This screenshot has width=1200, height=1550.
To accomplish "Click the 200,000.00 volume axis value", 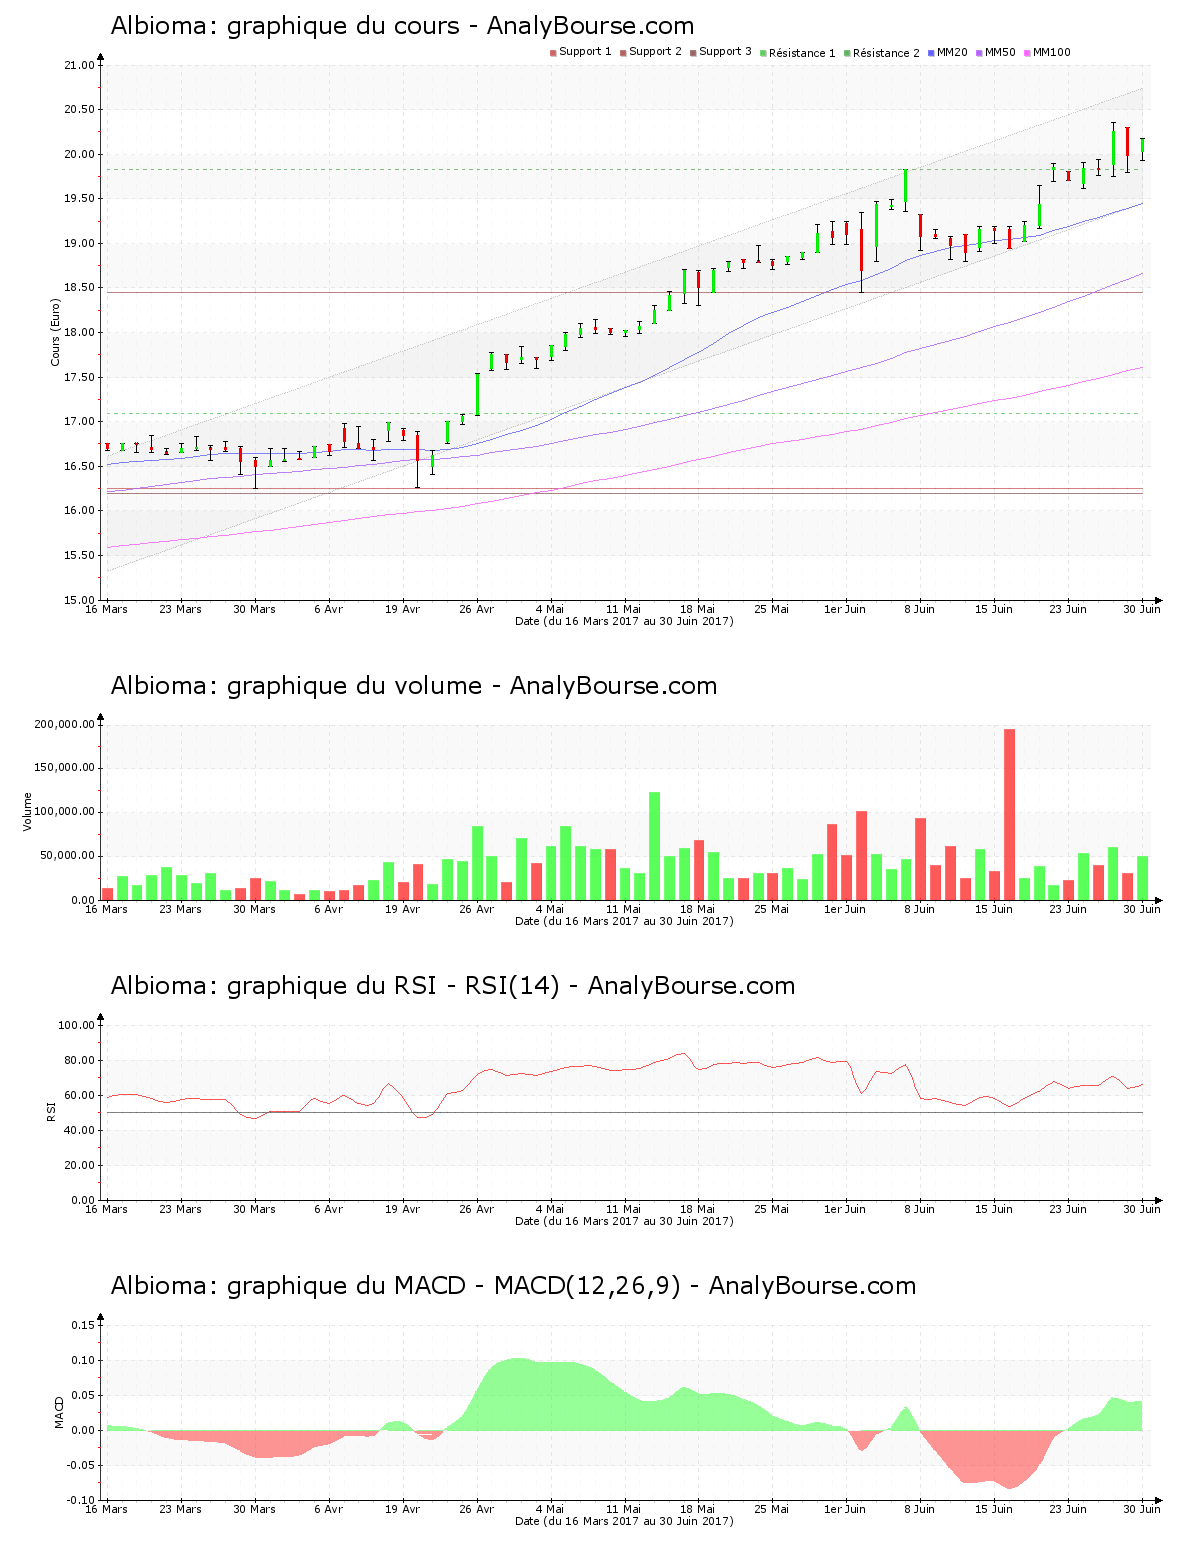I will click(x=64, y=725).
